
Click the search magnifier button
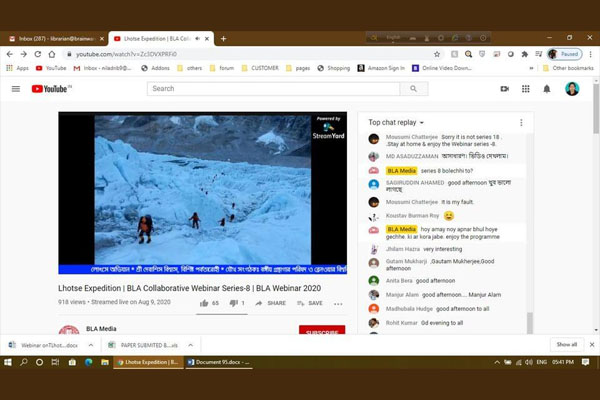[414, 89]
